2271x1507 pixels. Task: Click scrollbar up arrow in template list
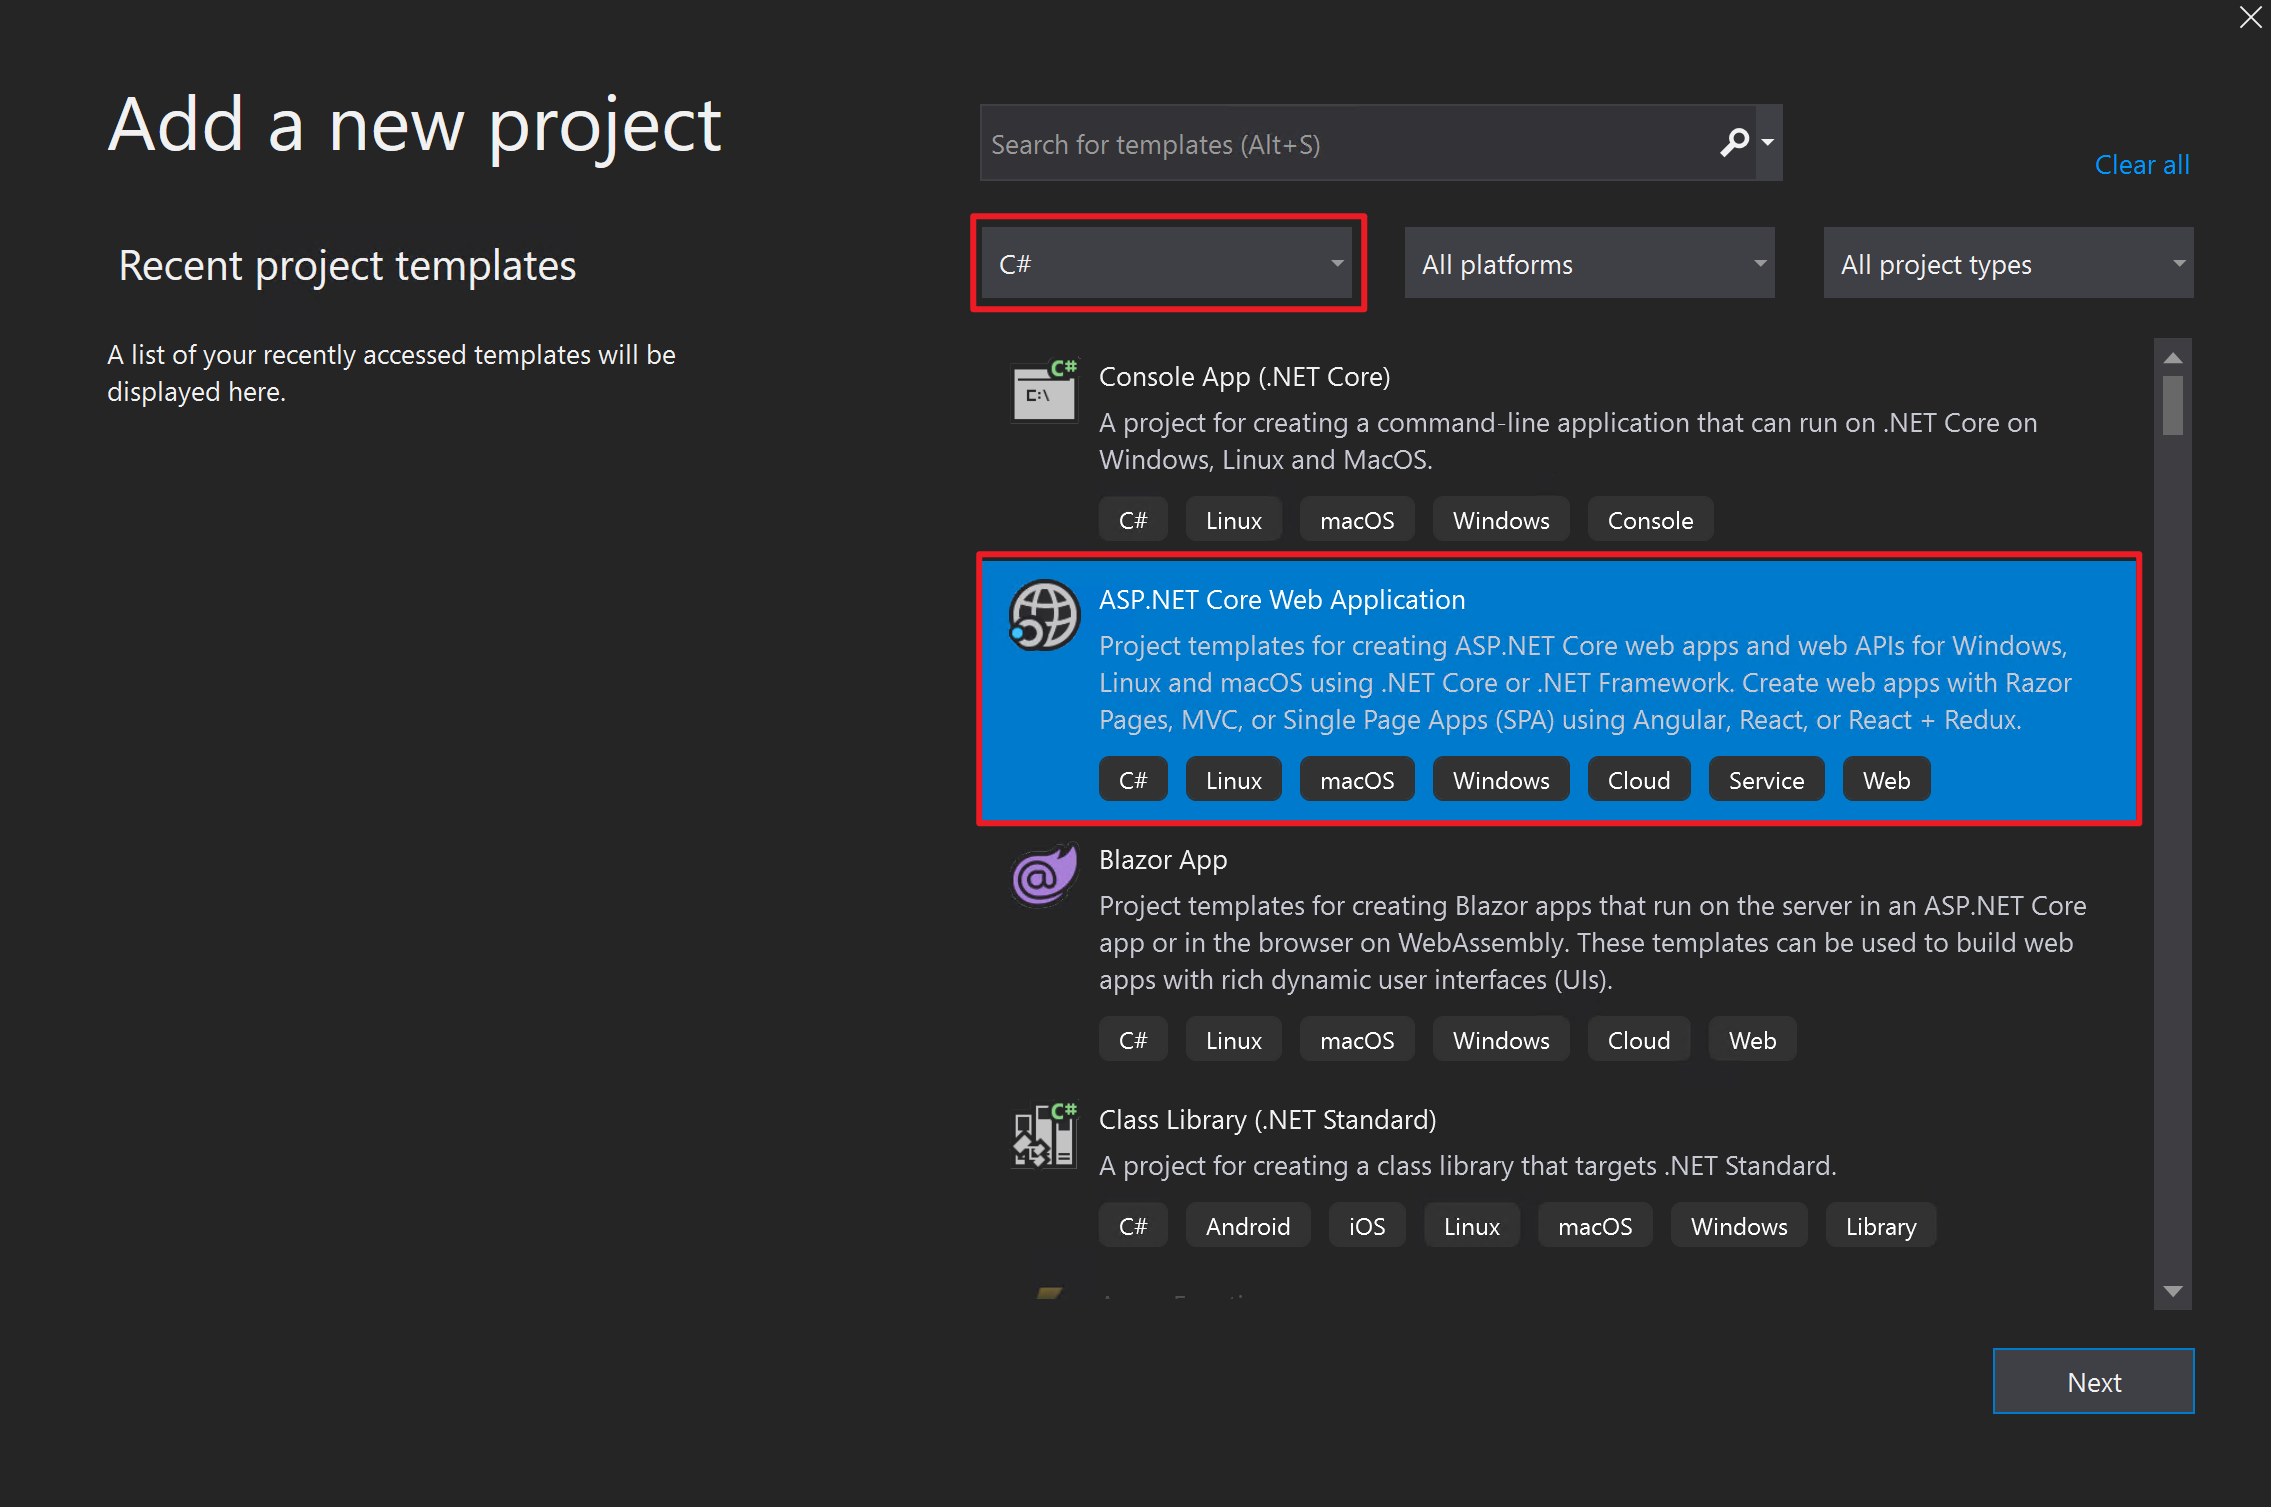click(x=2172, y=358)
